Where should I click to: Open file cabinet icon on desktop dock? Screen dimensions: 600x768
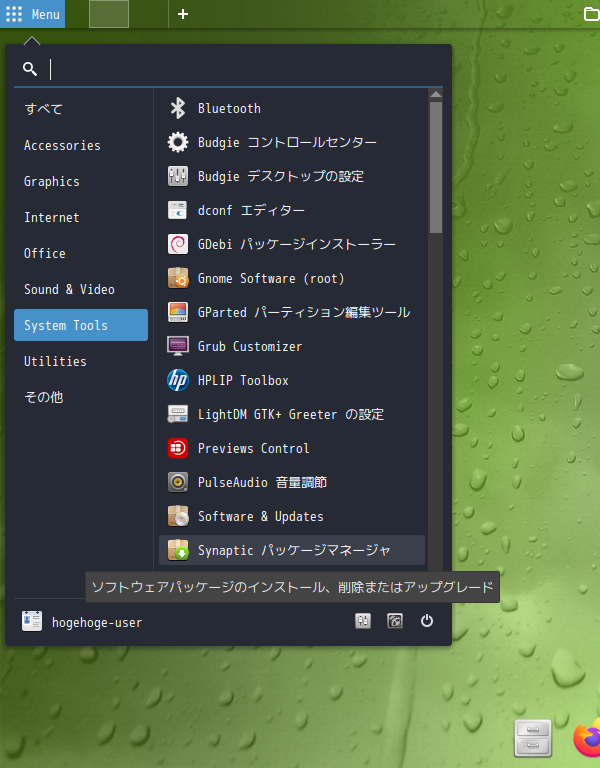click(533, 738)
